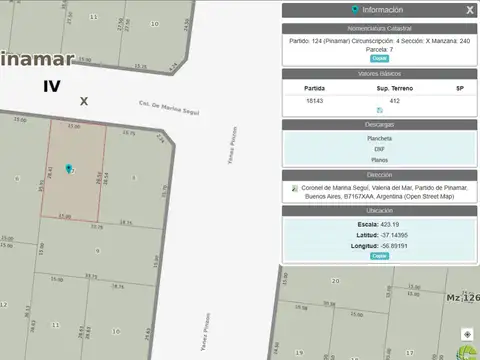Click the Longitud value -56.89191
Image resolution: width=480 pixels, height=360 pixels.
click(394, 246)
